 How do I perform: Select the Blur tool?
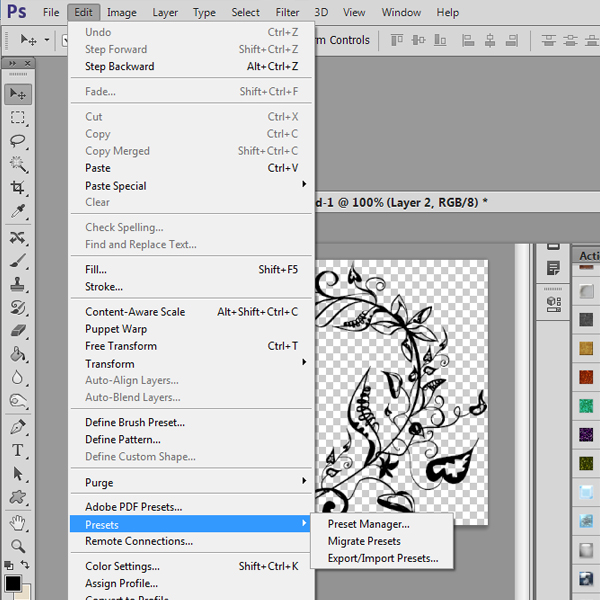point(18,377)
